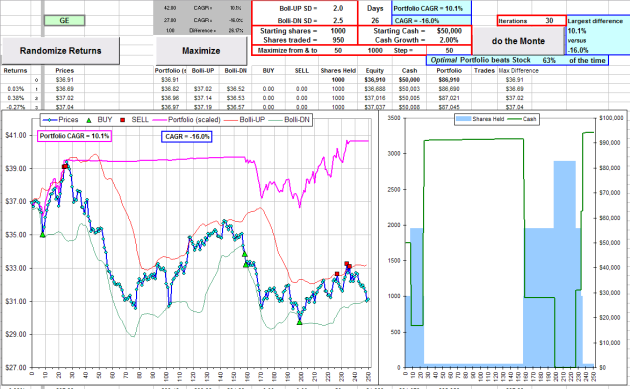Click the Maximize button
Viewport: 630px width, 389px height.
(201, 51)
